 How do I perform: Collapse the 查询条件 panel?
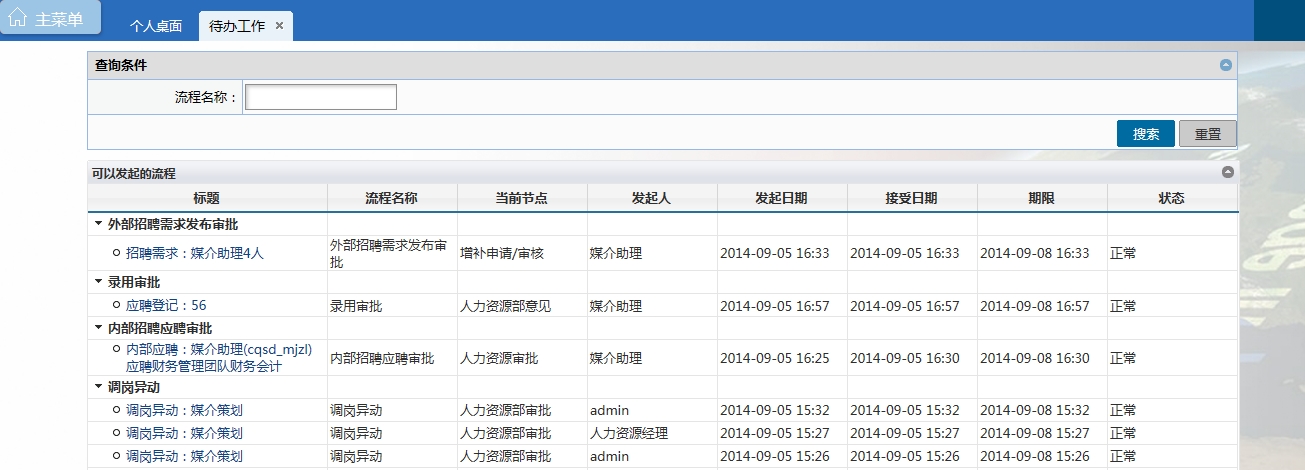click(x=1226, y=65)
